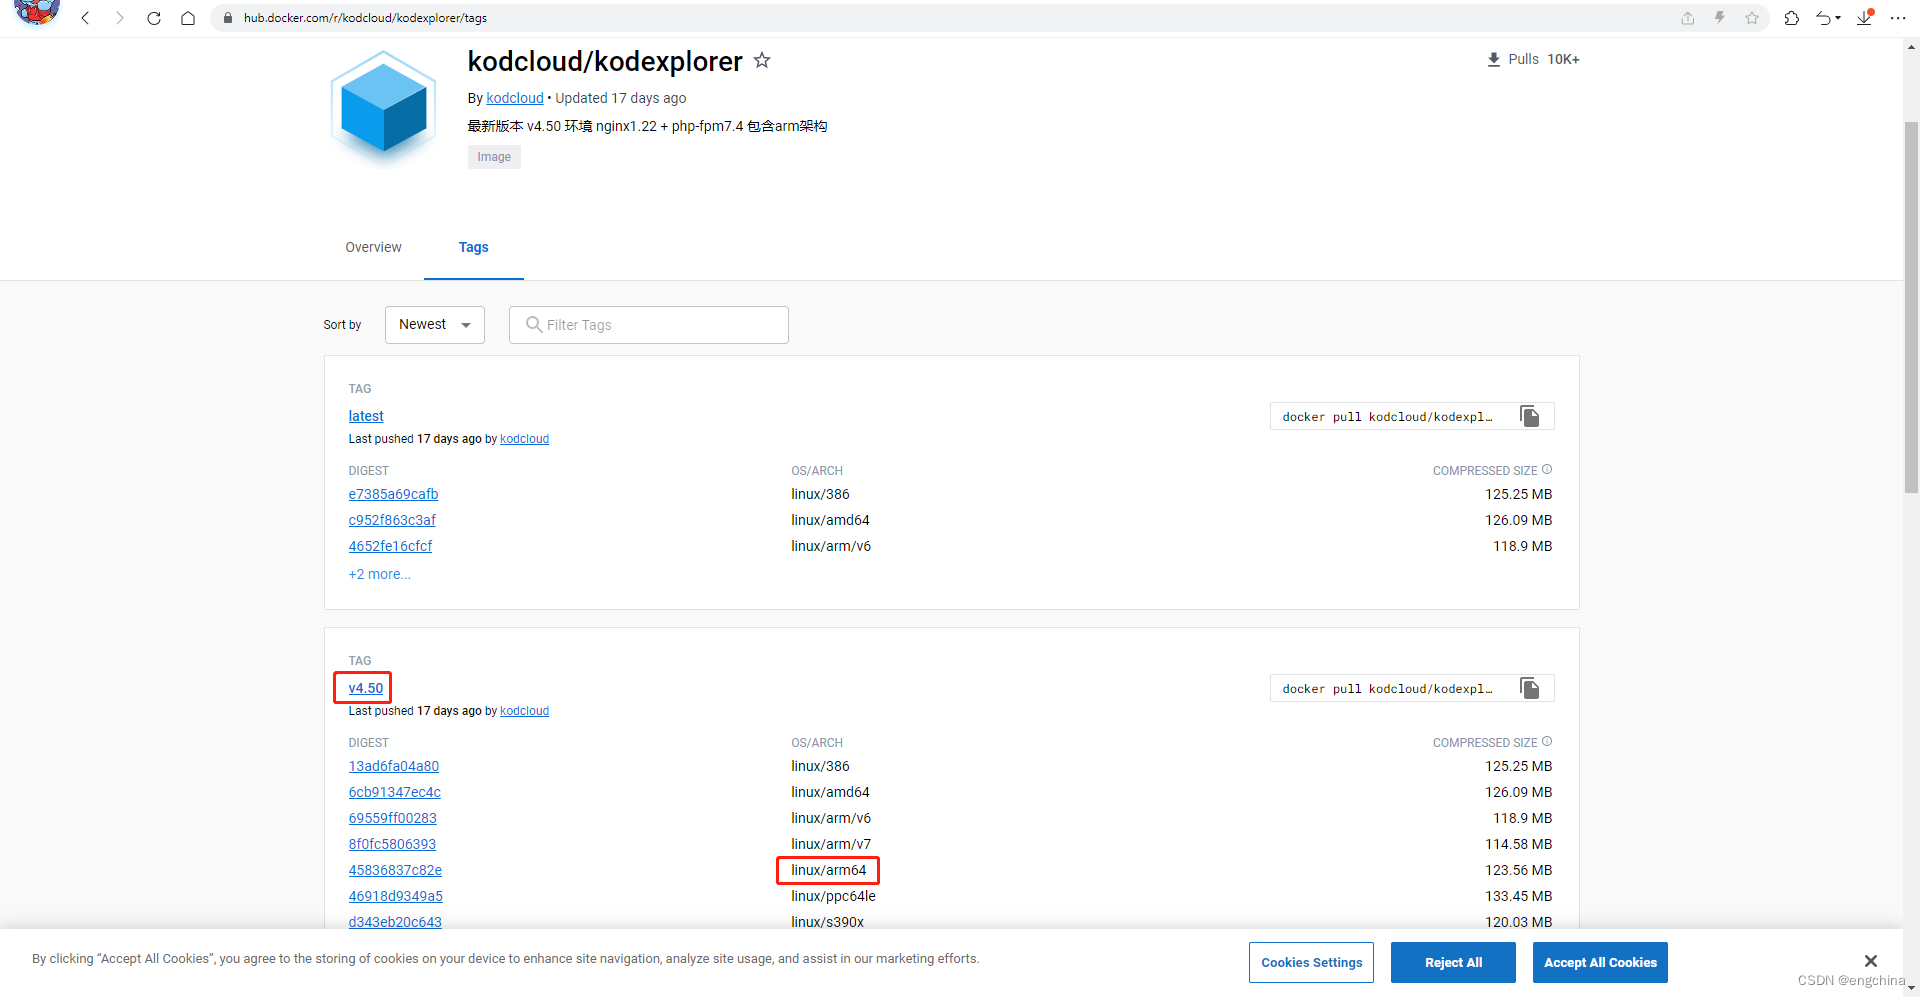Copy the docker pull command for latest
The height and width of the screenshot is (997, 1920).
1530,416
